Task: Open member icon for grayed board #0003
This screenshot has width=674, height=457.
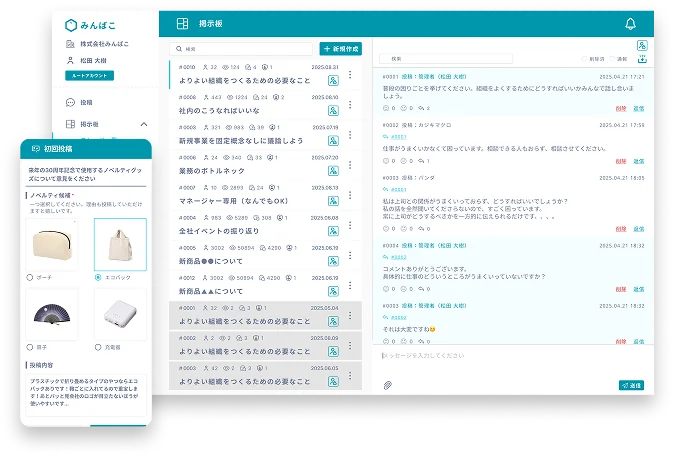Action: click(333, 381)
